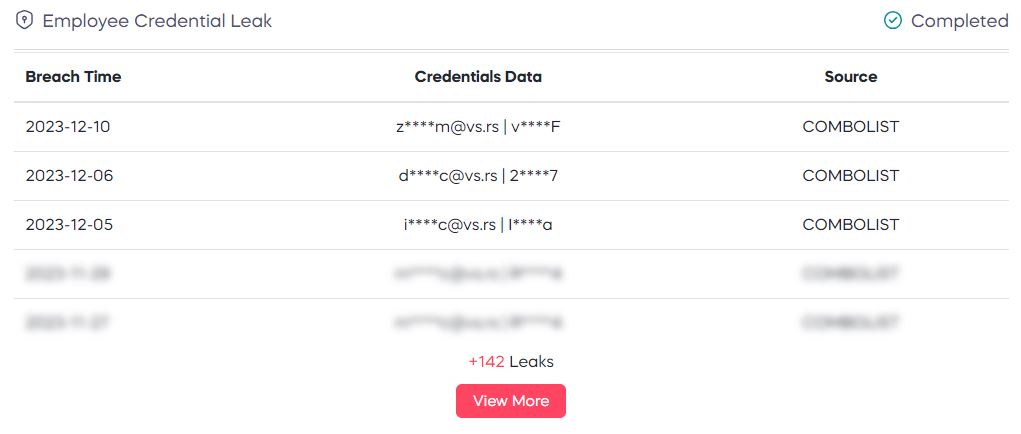
Task: Click the last blurred breach date row
Action: coord(67,322)
